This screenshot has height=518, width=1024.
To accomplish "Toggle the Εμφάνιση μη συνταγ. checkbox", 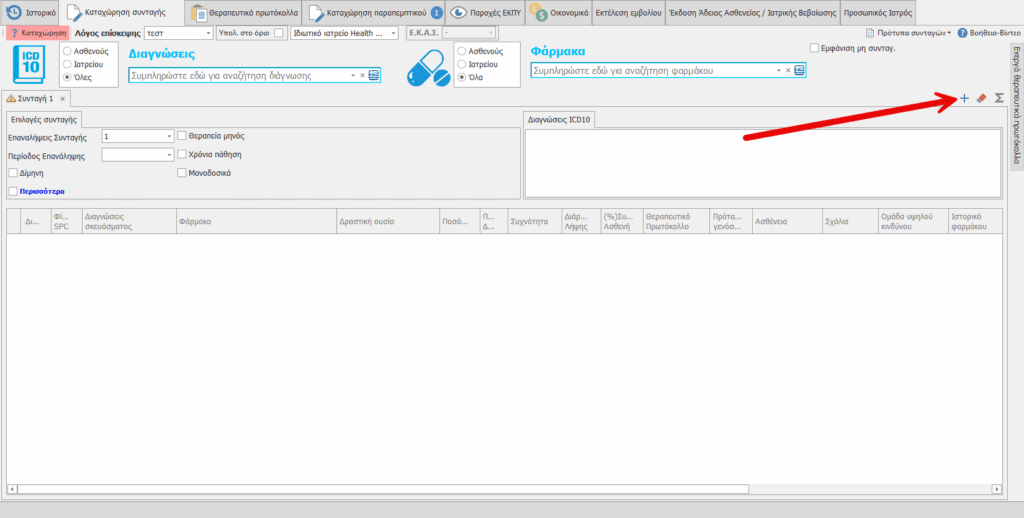I will pos(816,48).
